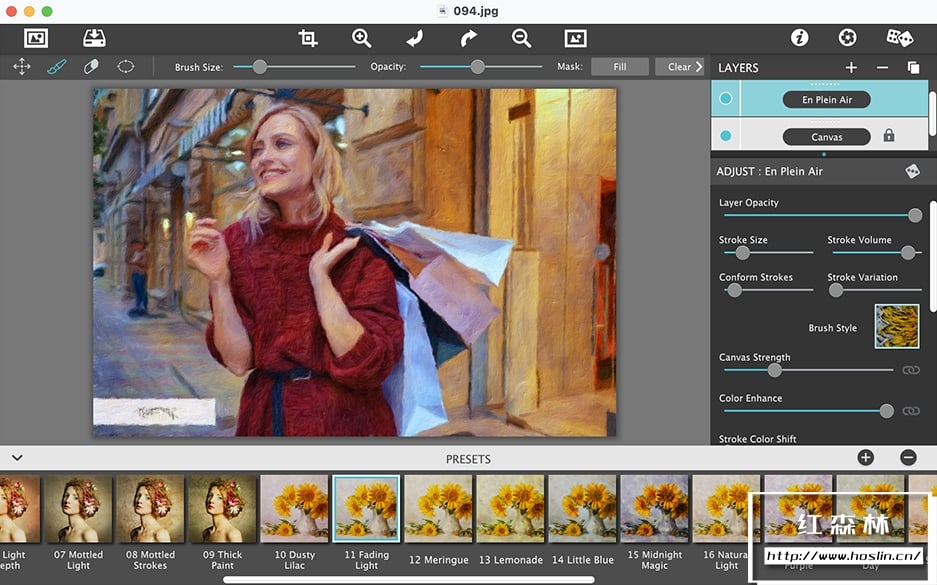Toggle the Canvas Strength link icon

(910, 370)
